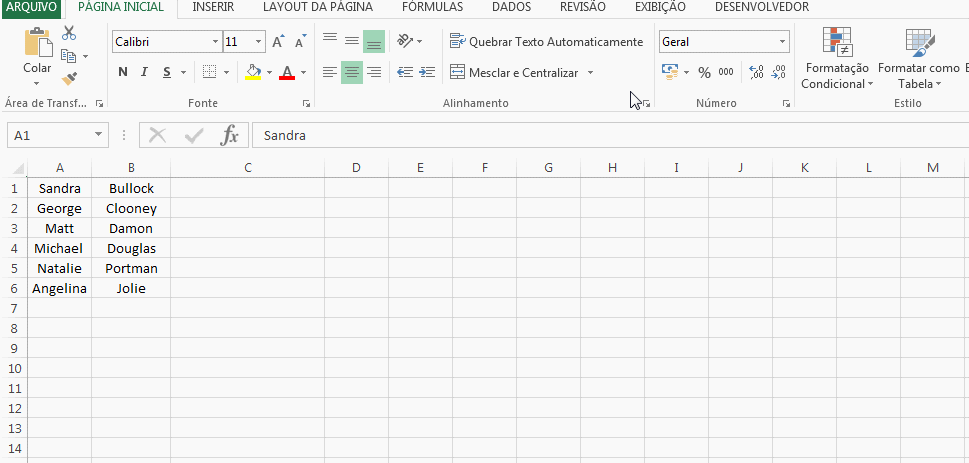Click Quebrar Texto Automaticamente
969x463 pixels.
[546, 42]
